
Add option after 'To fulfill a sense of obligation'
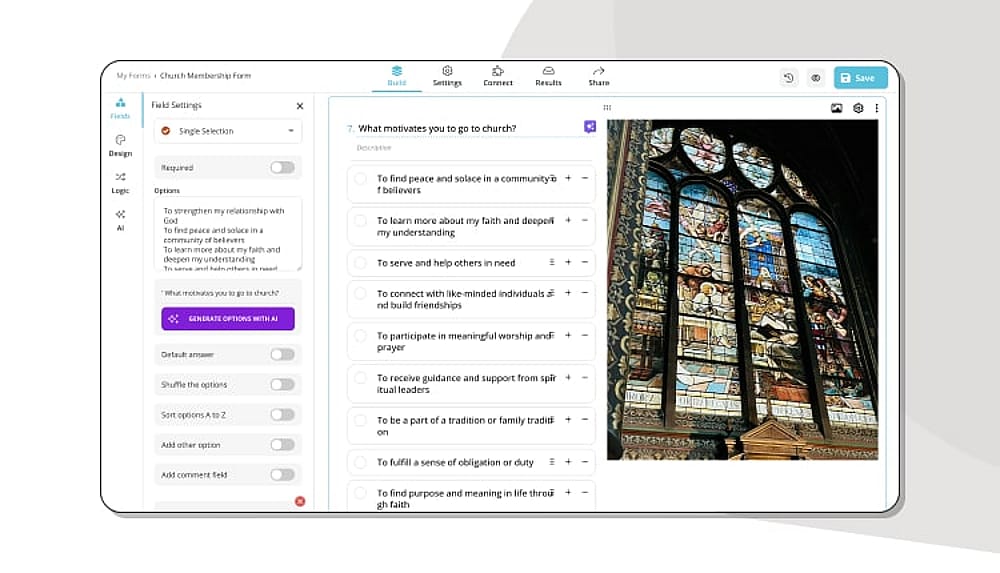568,462
